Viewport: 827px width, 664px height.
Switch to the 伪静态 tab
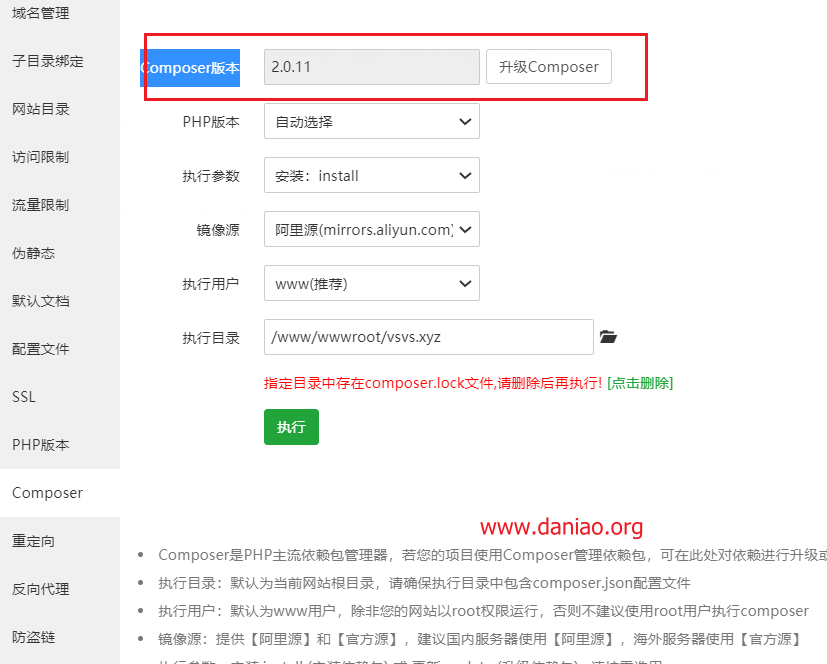[x=34, y=253]
